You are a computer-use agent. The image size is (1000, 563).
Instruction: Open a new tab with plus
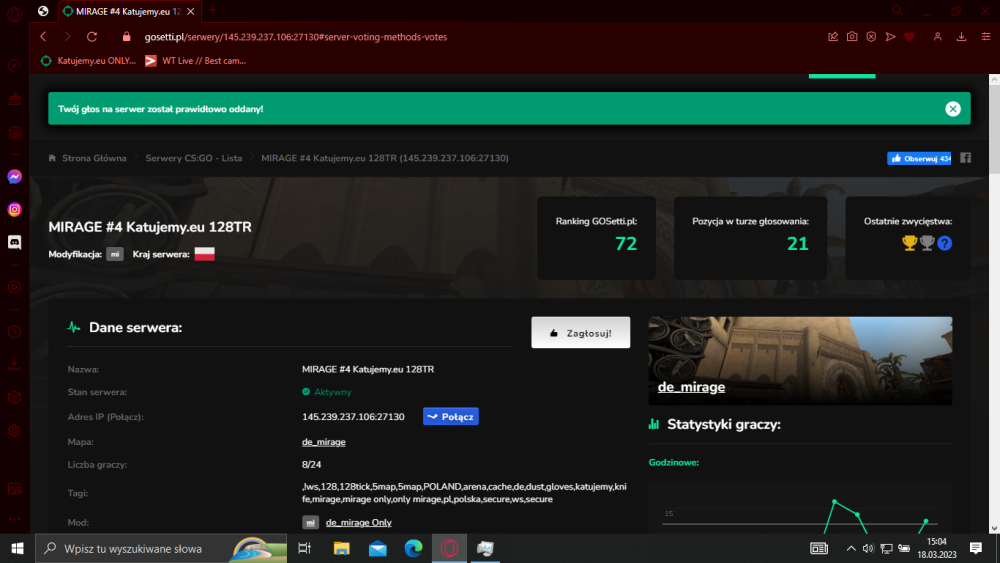[x=213, y=11]
